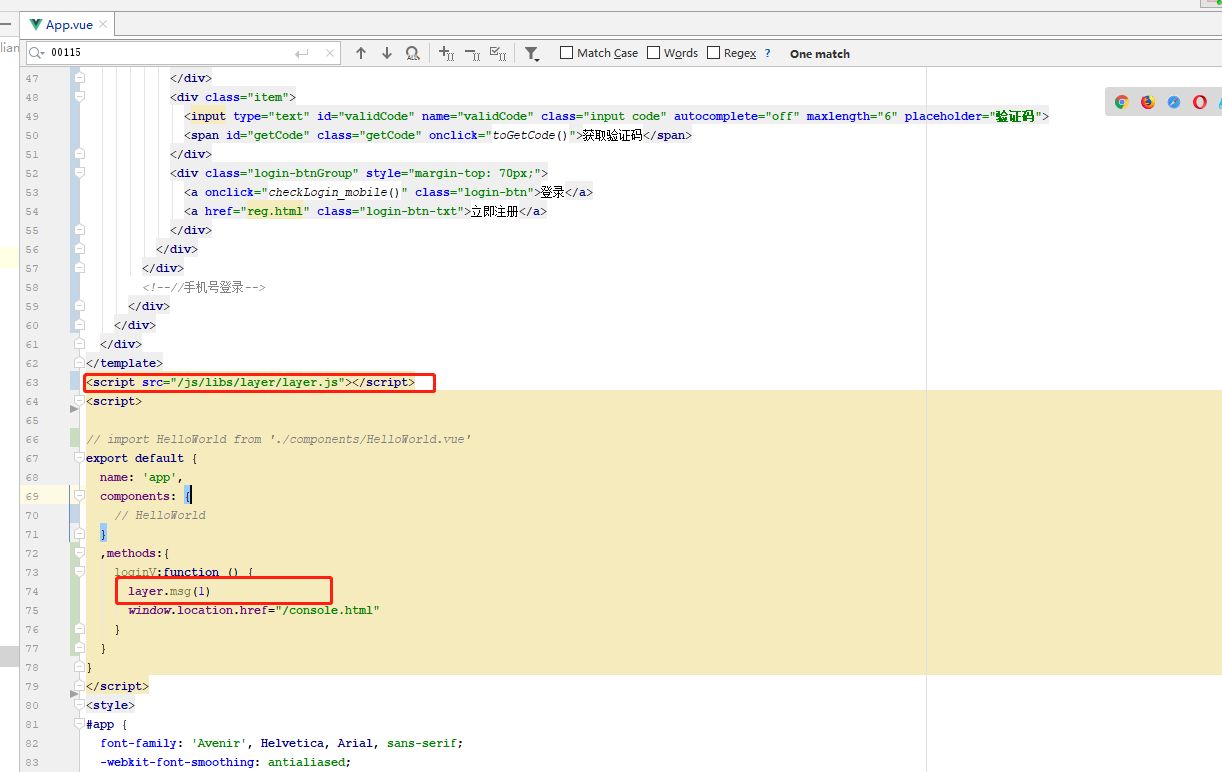
Task: Open in Firefox browser icon
Action: click(x=1148, y=102)
